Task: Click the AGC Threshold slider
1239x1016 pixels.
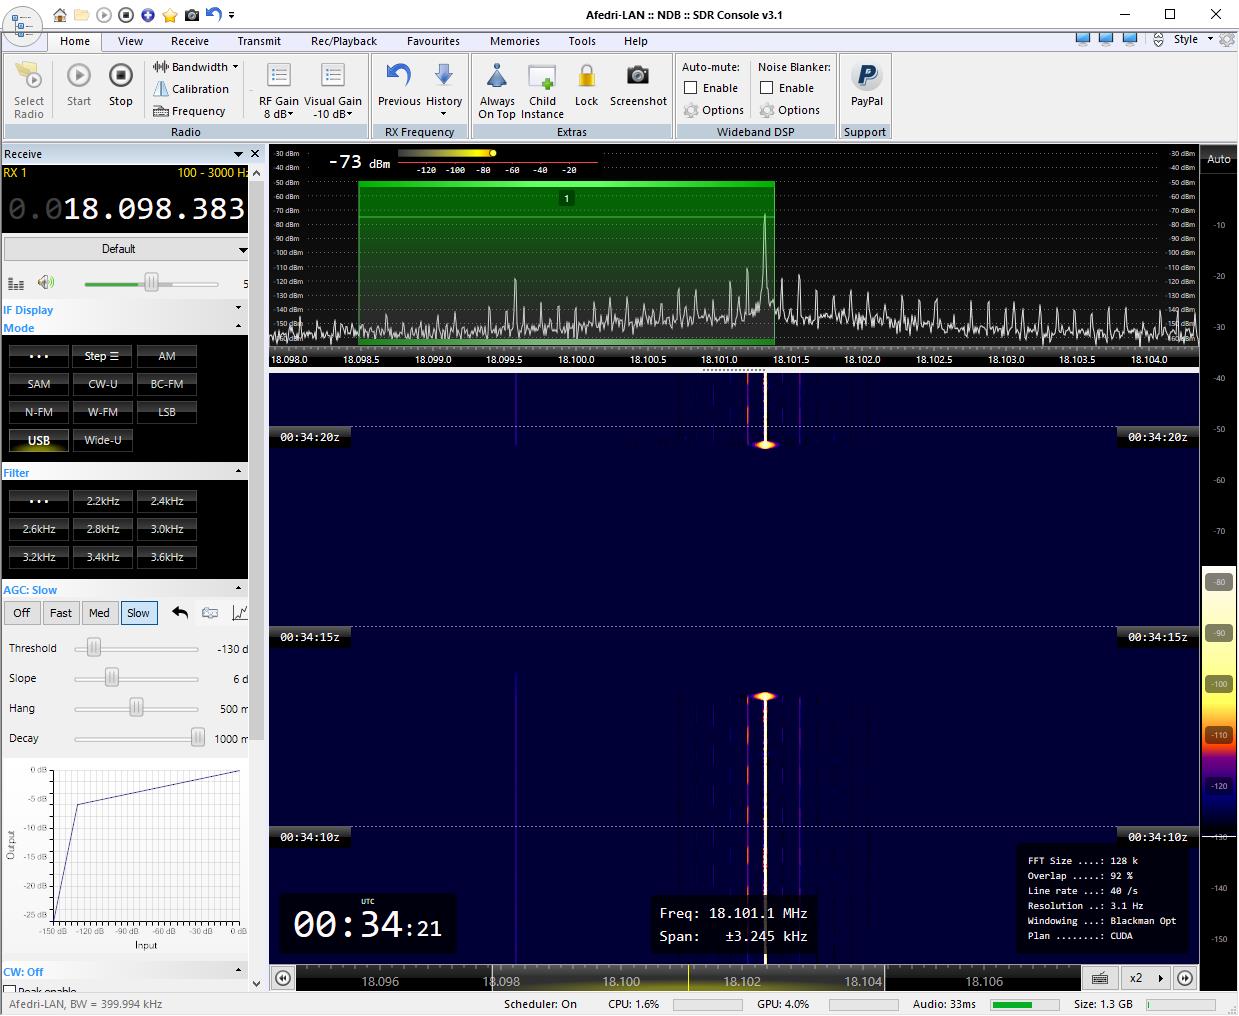Action: coord(94,648)
